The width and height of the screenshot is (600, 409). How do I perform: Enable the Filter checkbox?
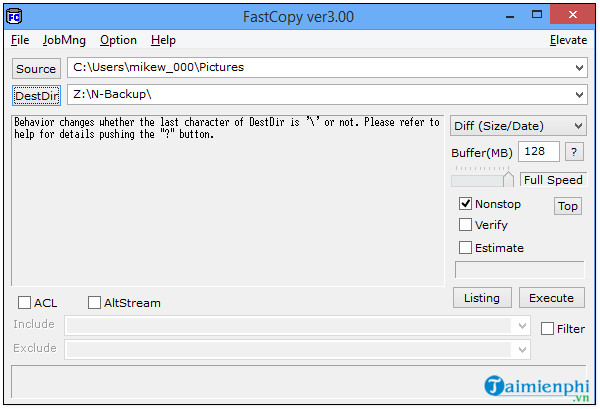click(547, 329)
